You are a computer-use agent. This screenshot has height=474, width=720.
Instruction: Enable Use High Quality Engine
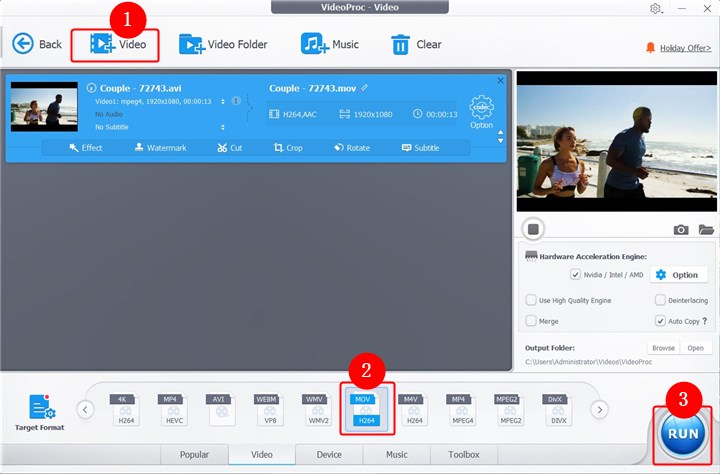pyautogui.click(x=531, y=300)
